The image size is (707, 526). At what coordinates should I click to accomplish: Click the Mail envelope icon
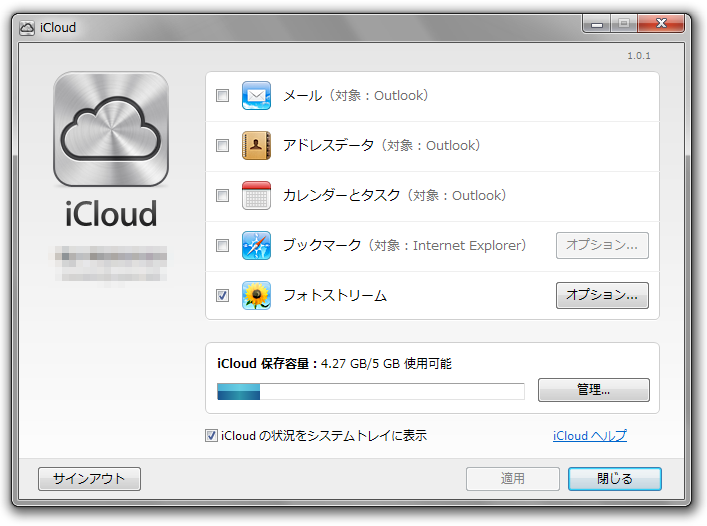point(257,96)
